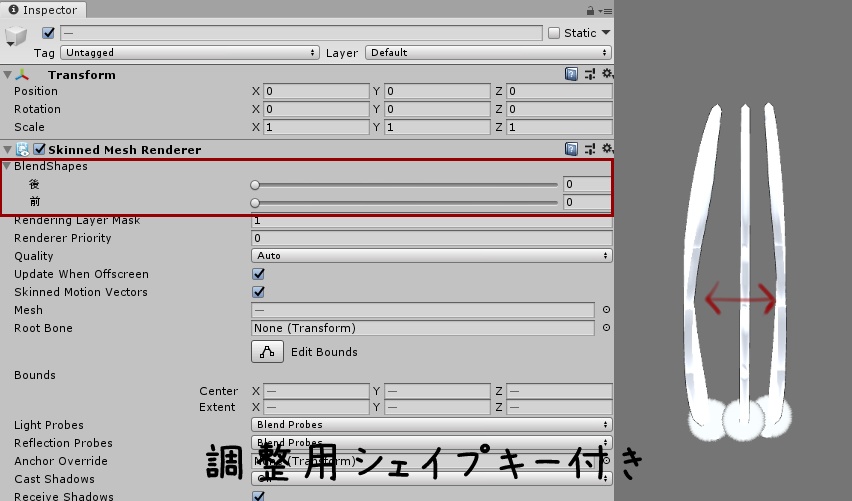The image size is (852, 501).
Task: Click the Edit Bounds button
Action: [x=267, y=352]
